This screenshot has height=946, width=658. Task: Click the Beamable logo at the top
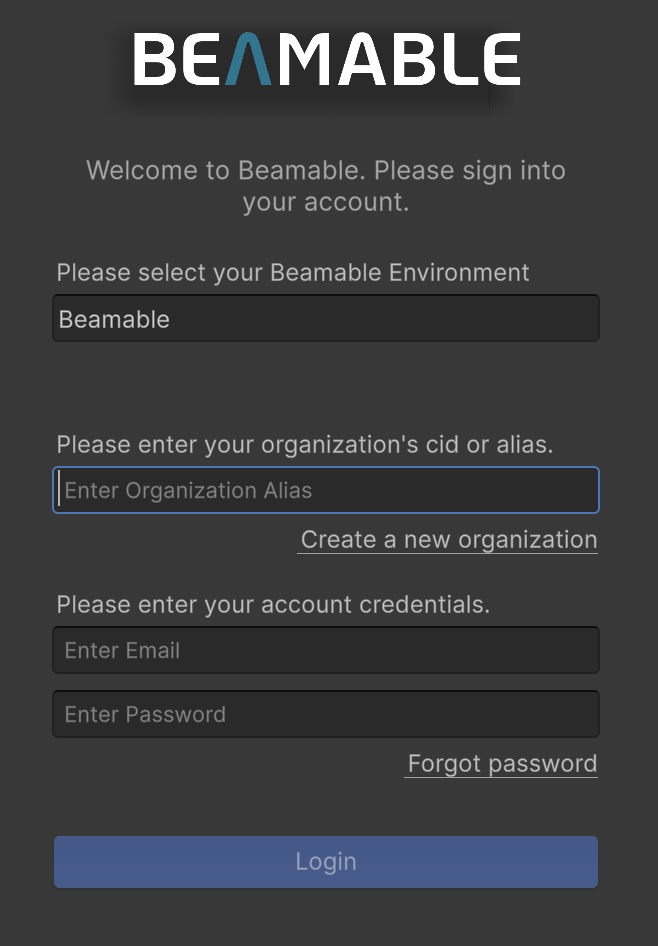click(x=327, y=59)
